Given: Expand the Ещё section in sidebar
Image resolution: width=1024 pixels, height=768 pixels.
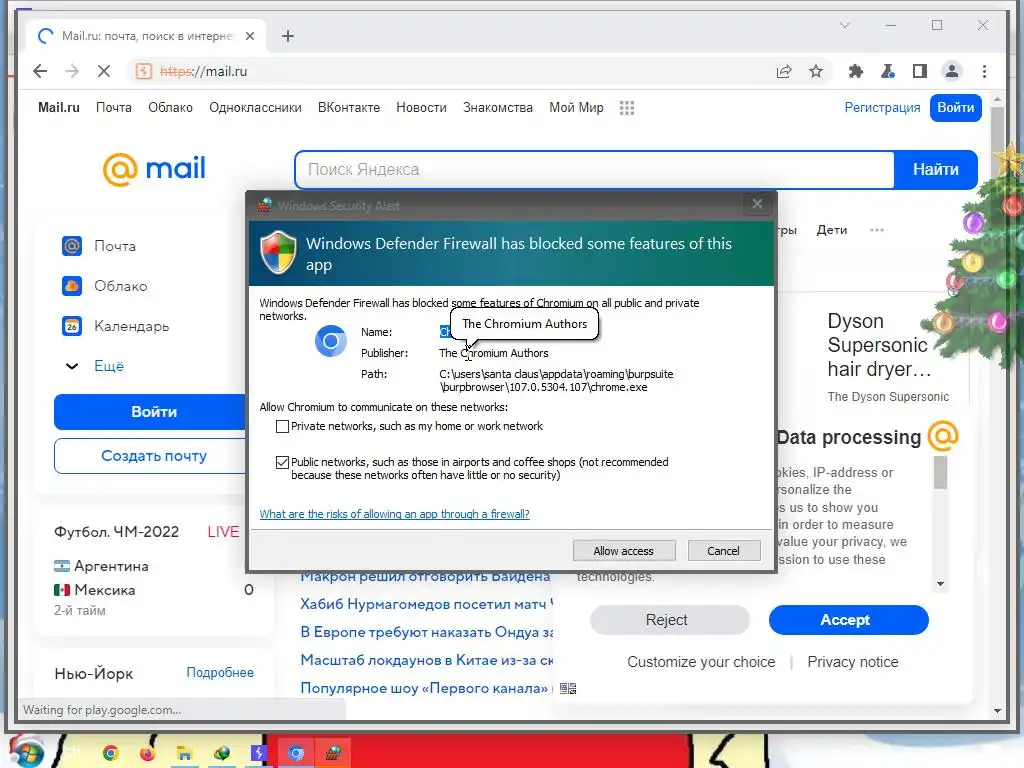Looking at the screenshot, I should [95, 366].
